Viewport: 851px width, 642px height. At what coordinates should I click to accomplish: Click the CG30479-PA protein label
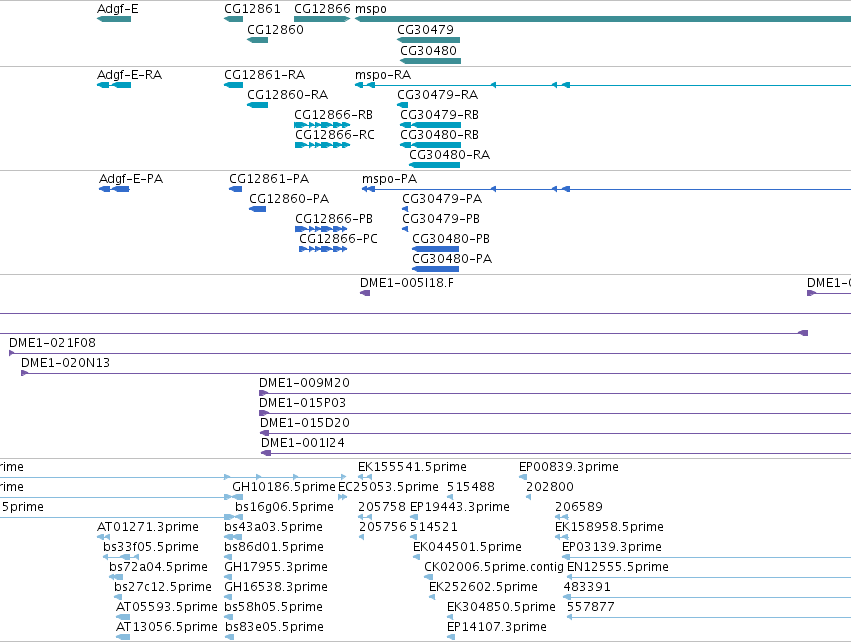(442, 199)
